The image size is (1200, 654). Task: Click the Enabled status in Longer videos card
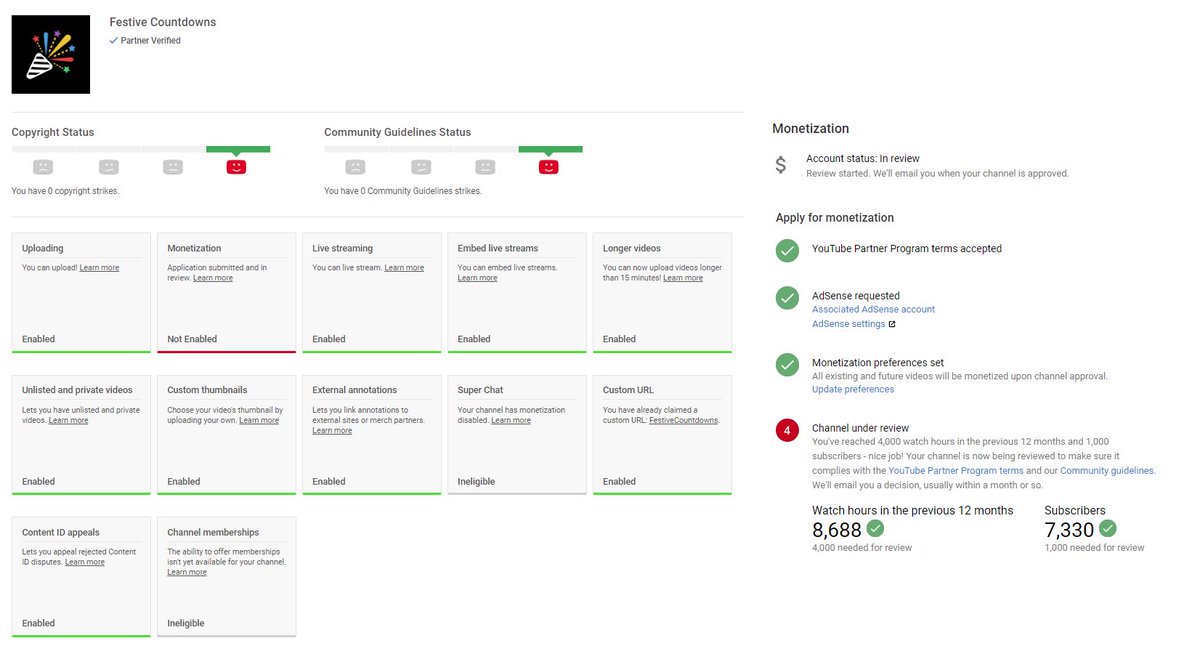pos(619,339)
